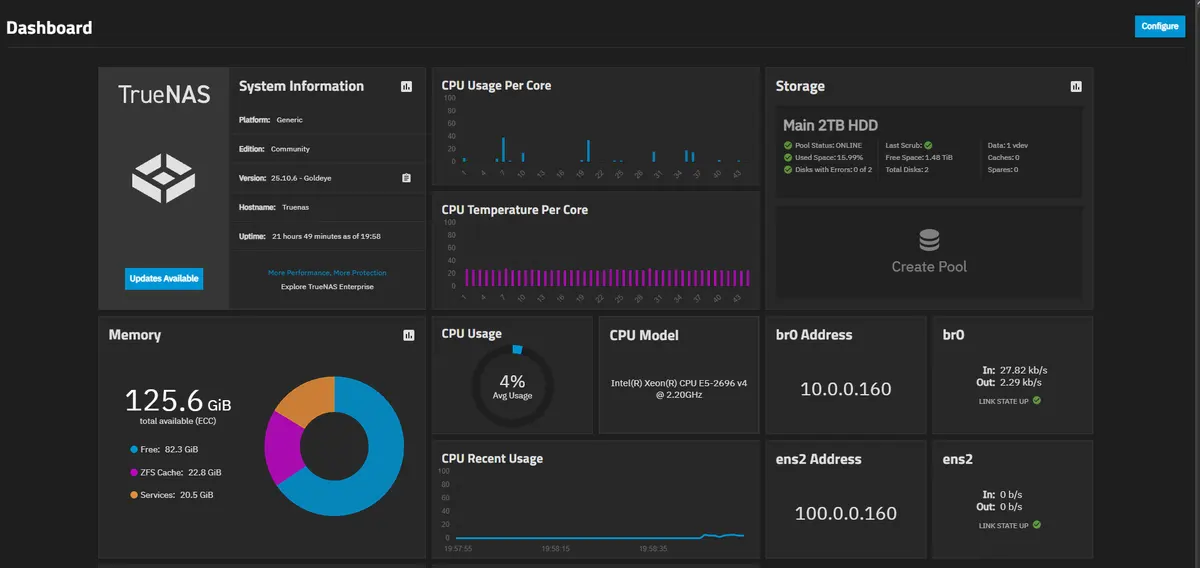Open the More Performance, More Protection link

point(327,273)
